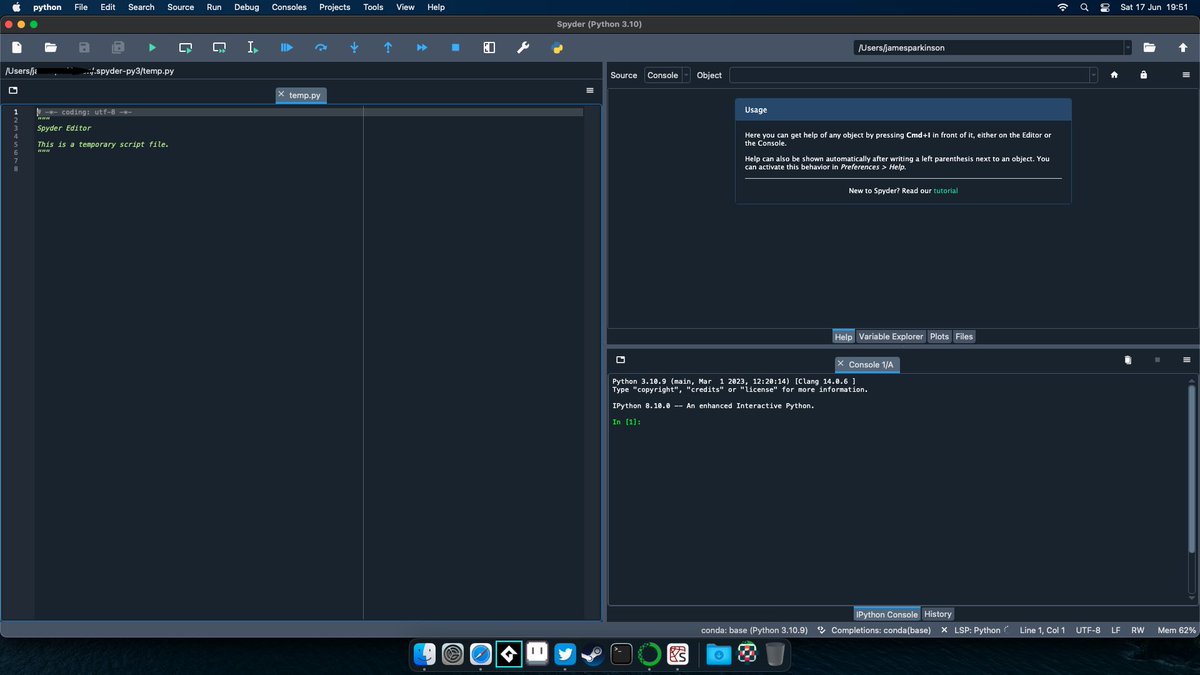Run current cell toolbar icon
This screenshot has height=675, width=1200.
click(x=185, y=47)
